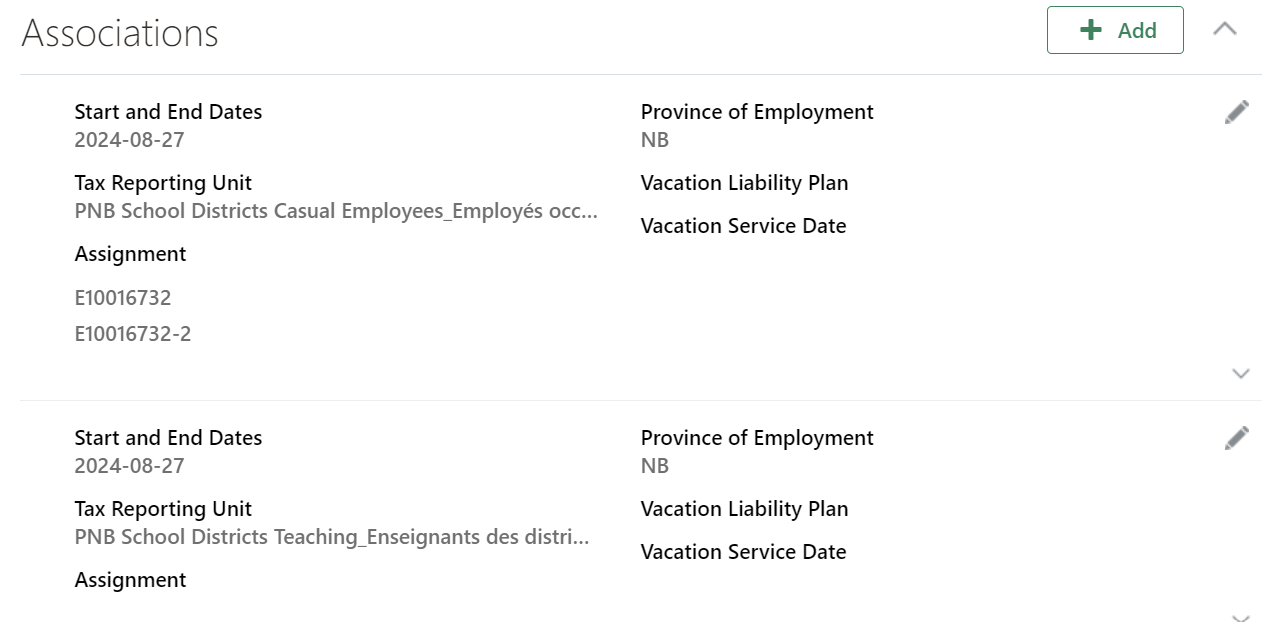Image resolution: width=1270 pixels, height=622 pixels.
Task: Click the edit pencil for the second association
Action: [1236, 437]
